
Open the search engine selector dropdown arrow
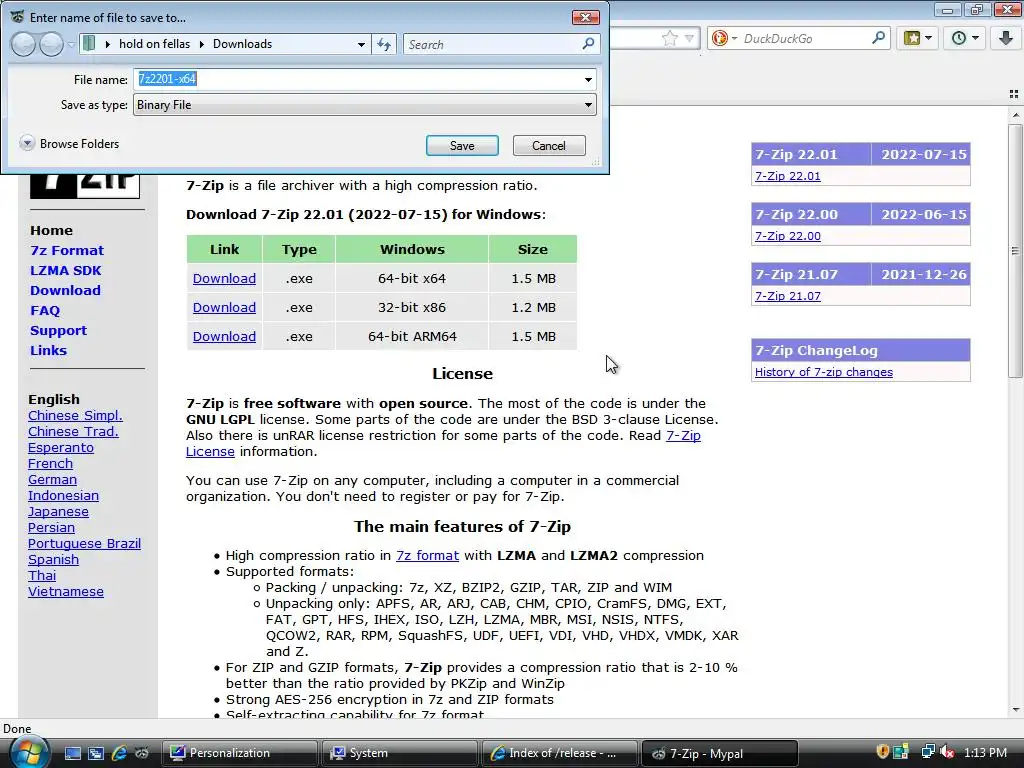pyautogui.click(x=734, y=39)
